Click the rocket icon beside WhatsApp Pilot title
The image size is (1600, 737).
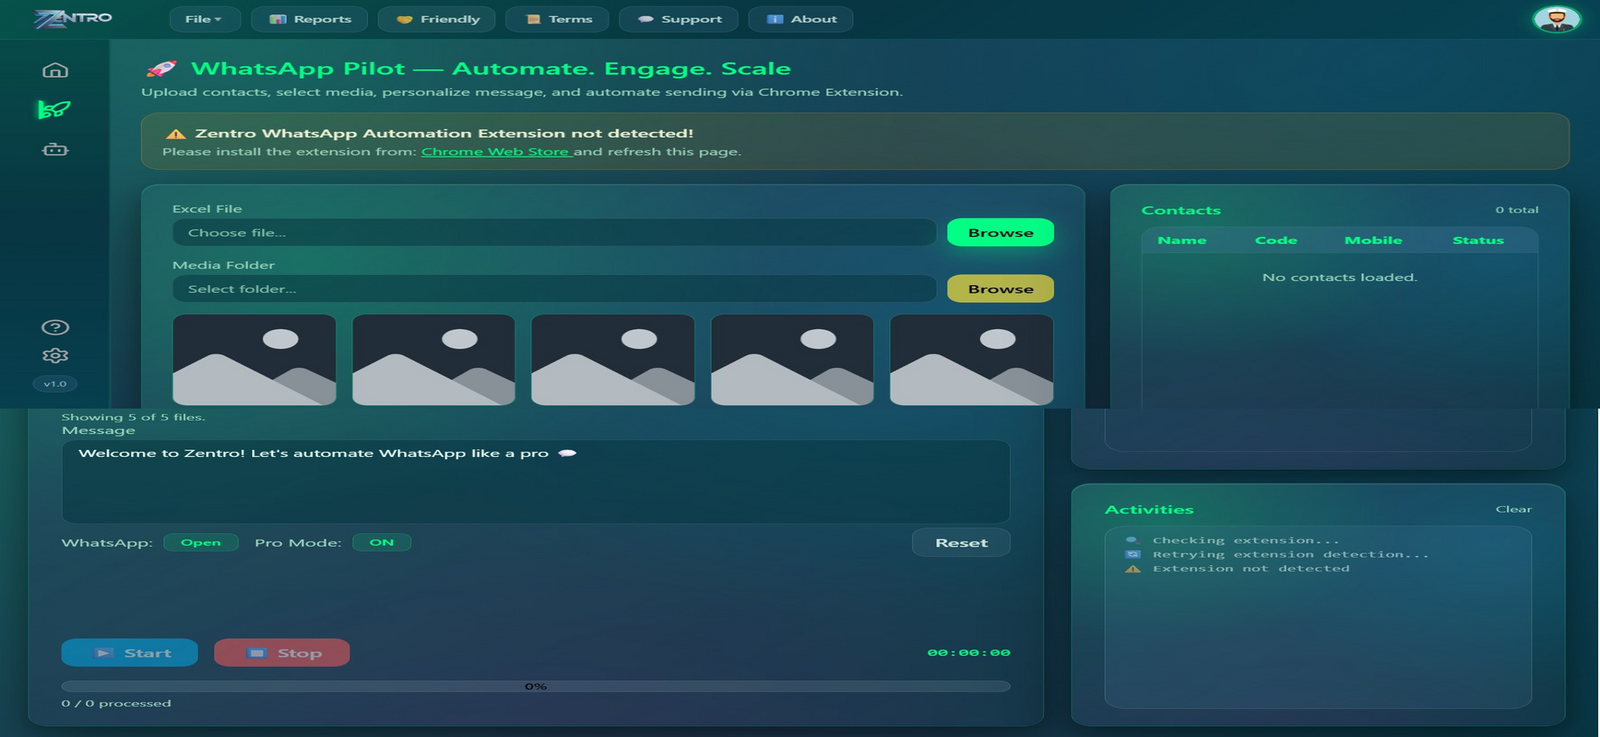[162, 68]
